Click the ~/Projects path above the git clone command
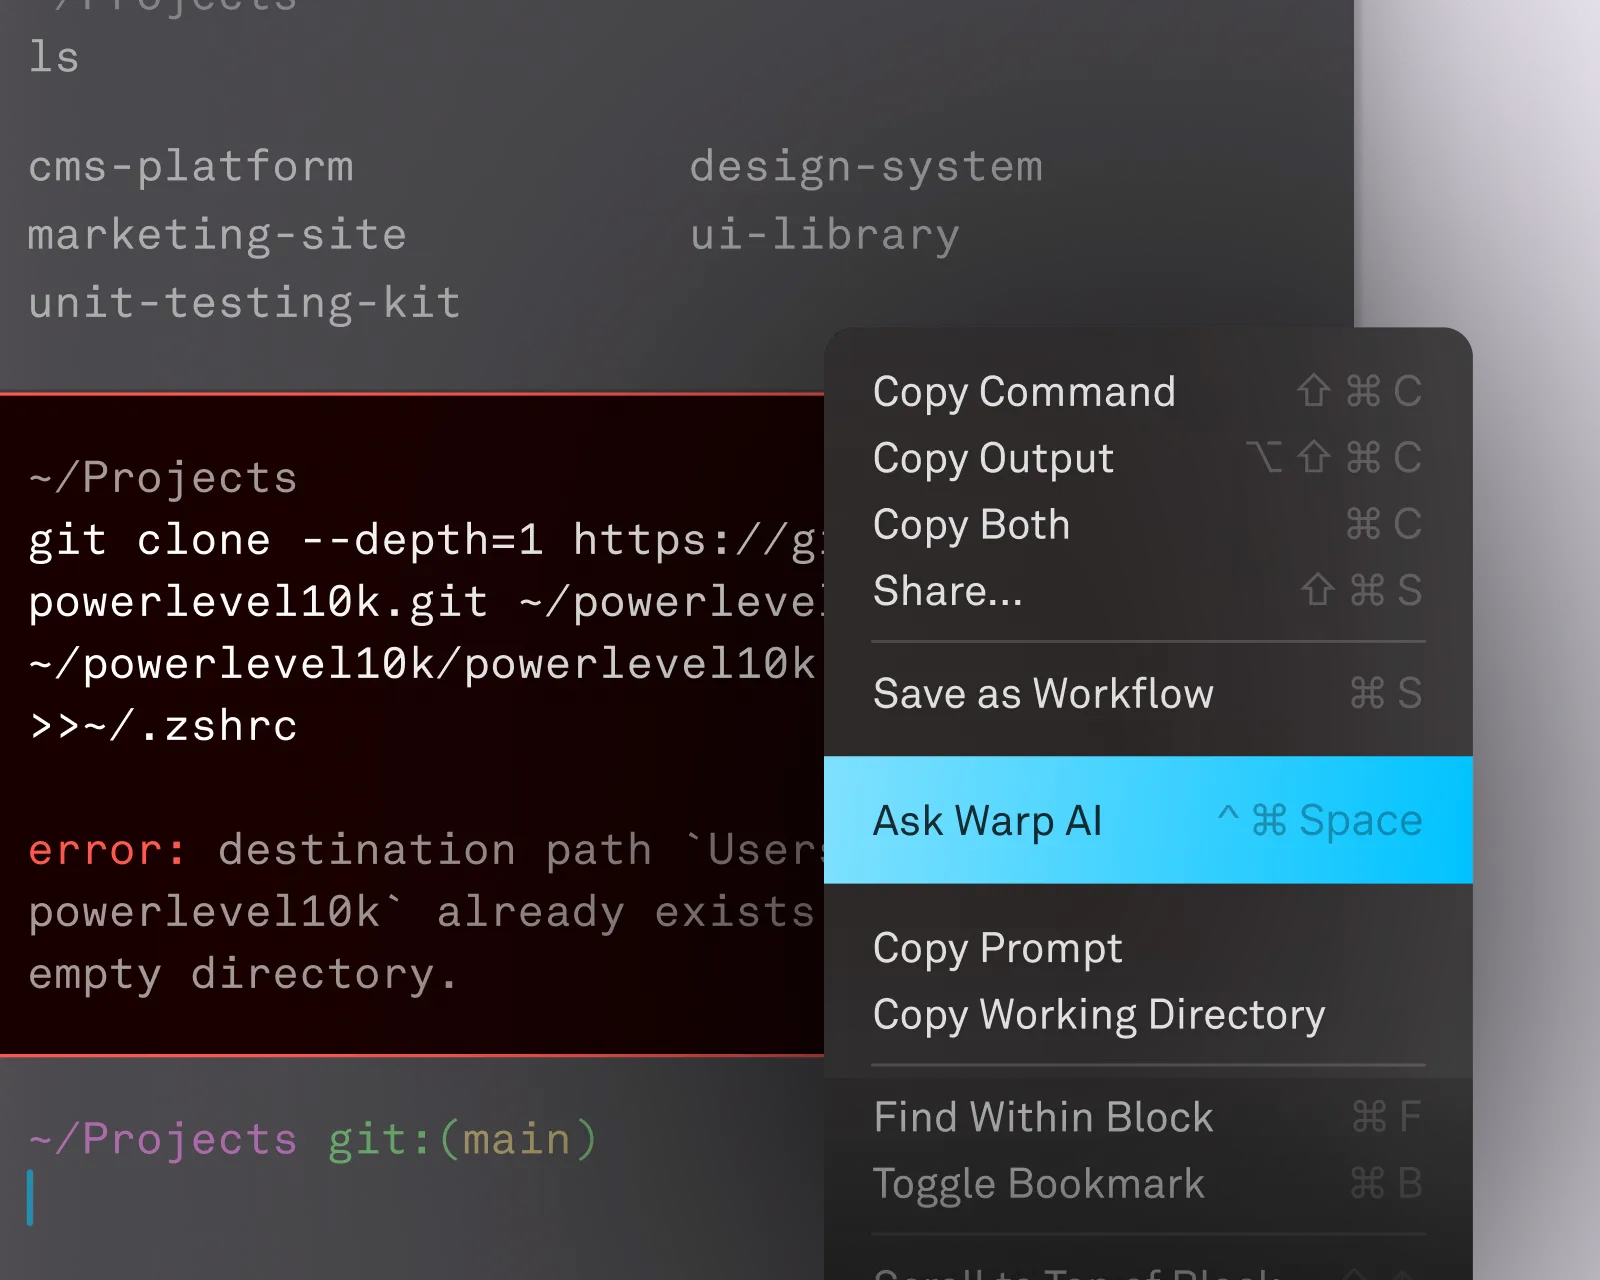 pyautogui.click(x=160, y=476)
